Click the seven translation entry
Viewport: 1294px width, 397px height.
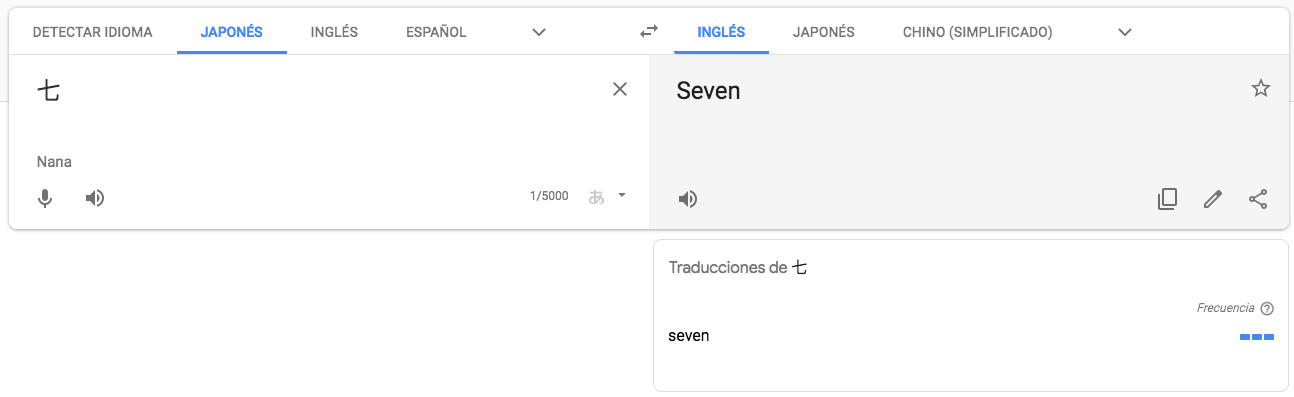click(689, 336)
